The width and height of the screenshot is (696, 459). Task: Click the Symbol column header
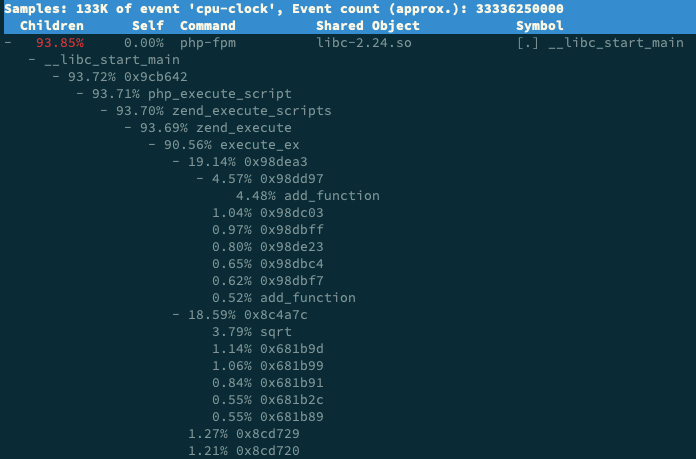click(x=541, y=25)
